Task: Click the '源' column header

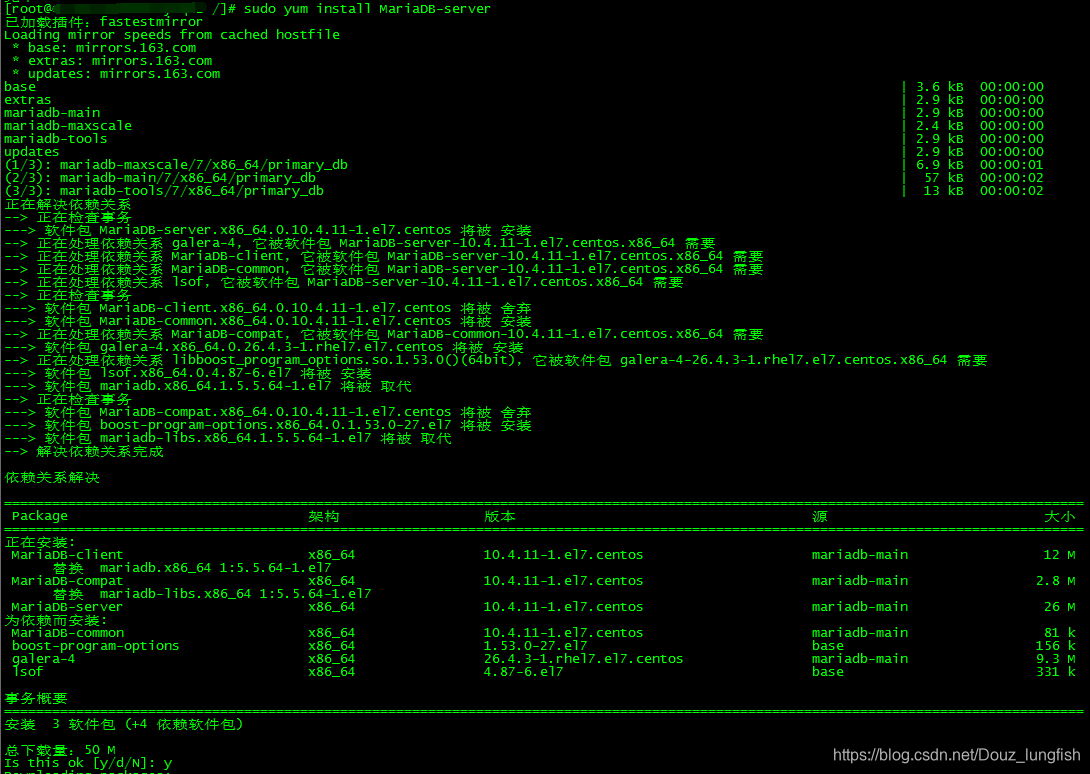Action: 820,517
